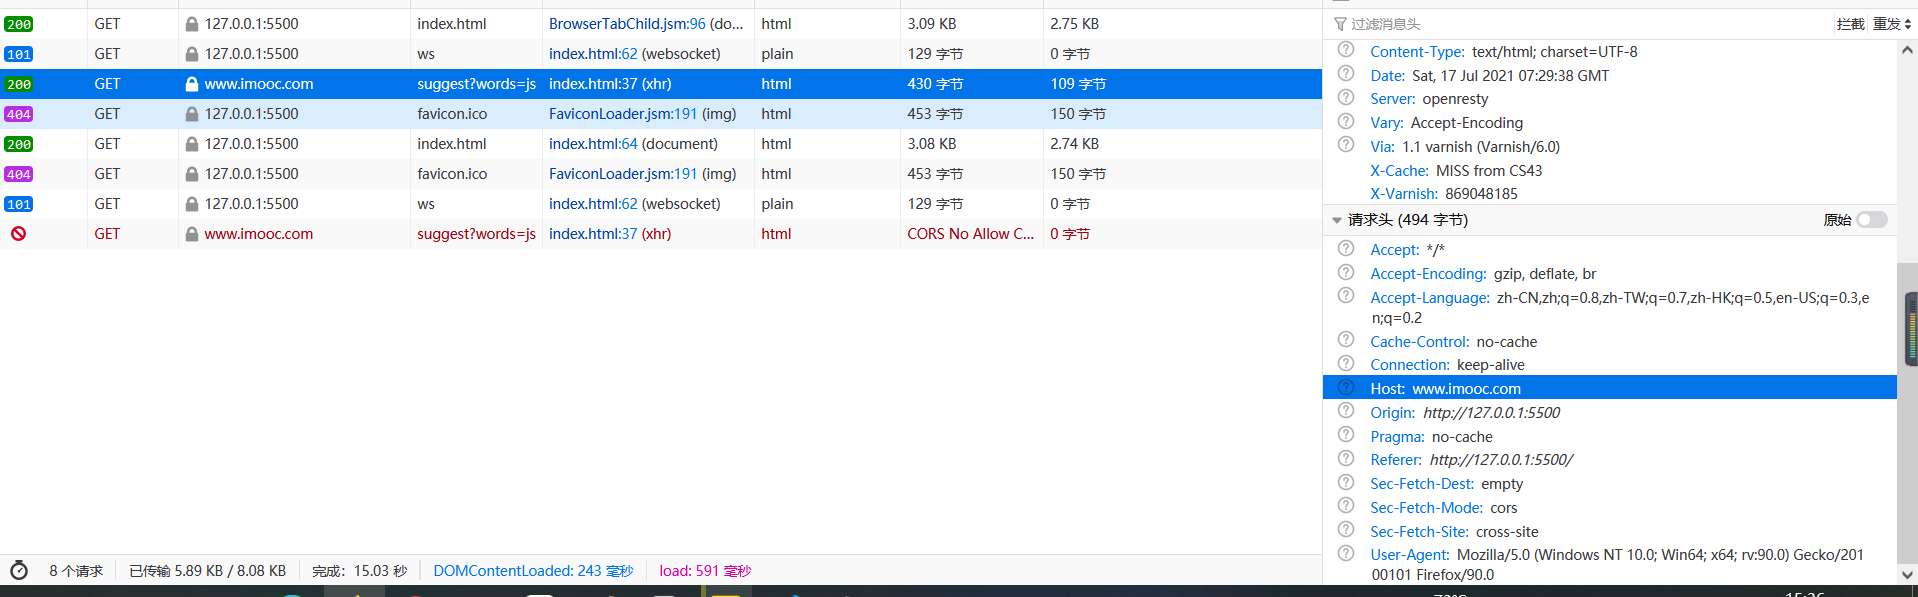Image resolution: width=1918 pixels, height=597 pixels.
Task: Click the 拦截 block button
Action: pyautogui.click(x=1850, y=24)
